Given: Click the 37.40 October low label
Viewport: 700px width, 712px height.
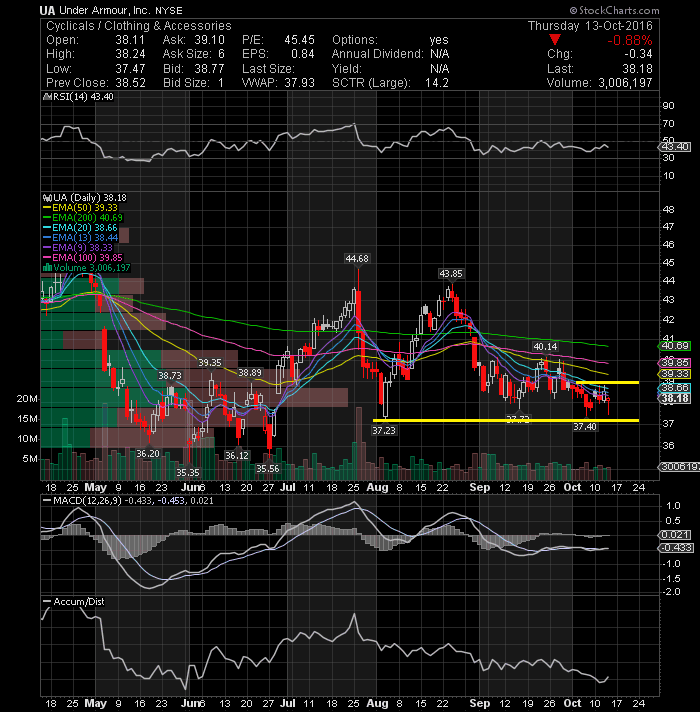Looking at the screenshot, I should 585,426.
